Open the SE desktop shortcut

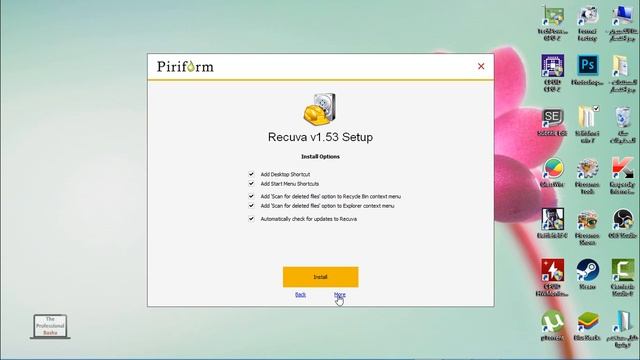point(552,122)
